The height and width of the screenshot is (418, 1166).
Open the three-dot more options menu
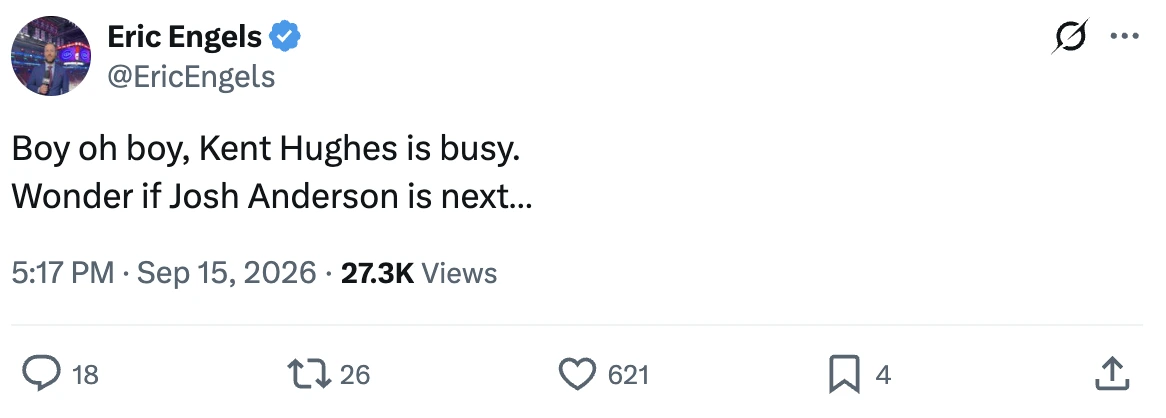(x=1124, y=36)
